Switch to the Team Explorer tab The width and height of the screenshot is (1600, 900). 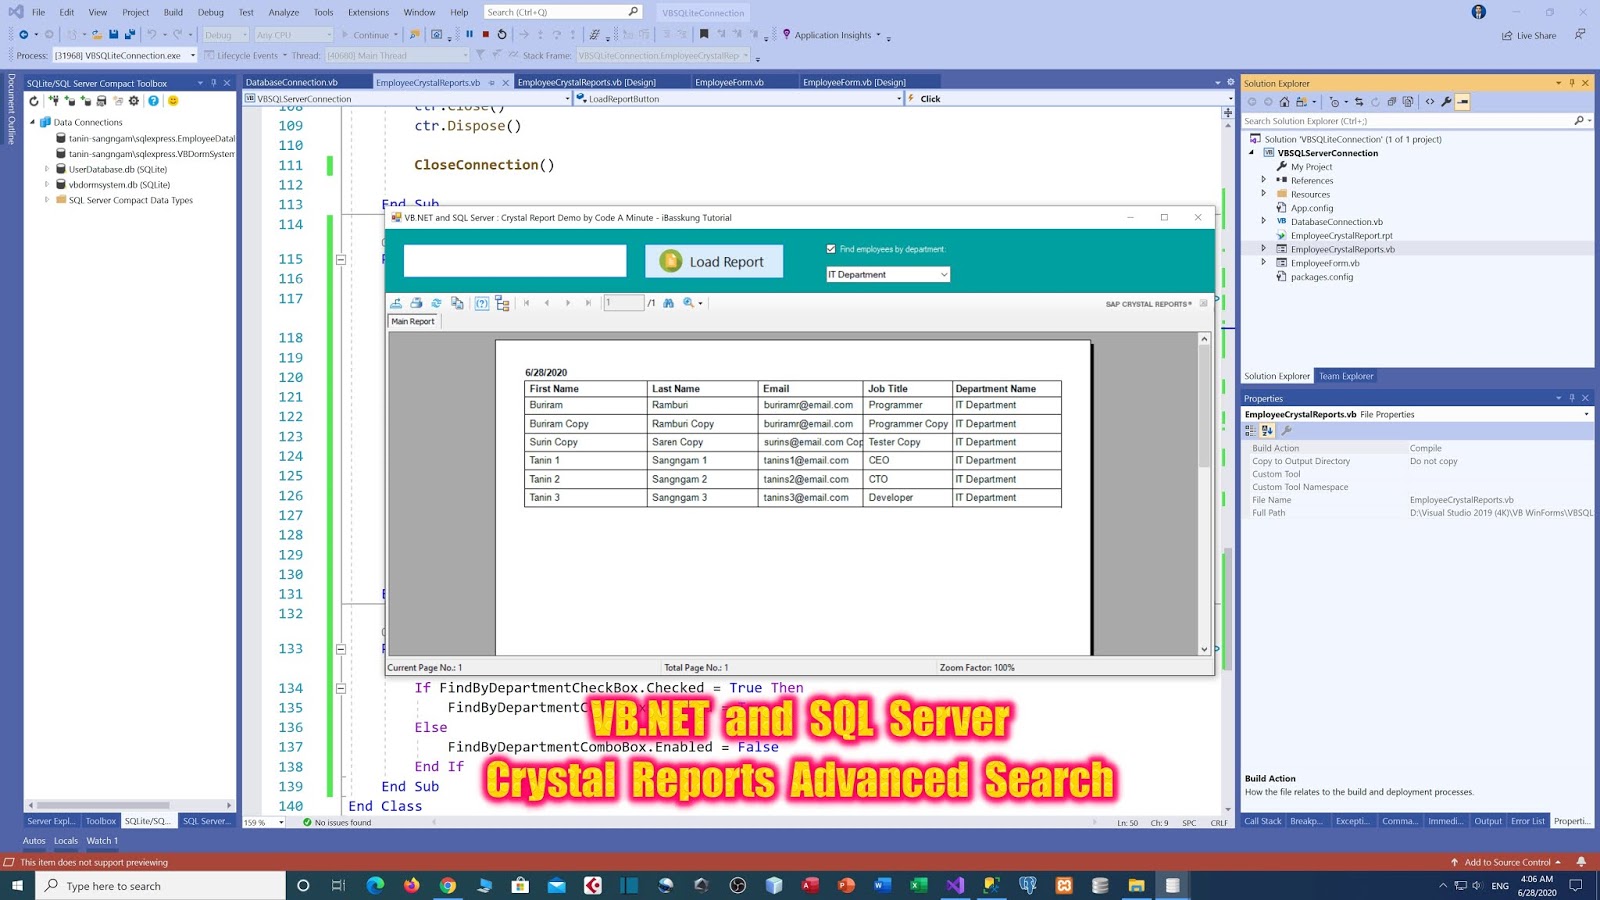pos(1346,376)
